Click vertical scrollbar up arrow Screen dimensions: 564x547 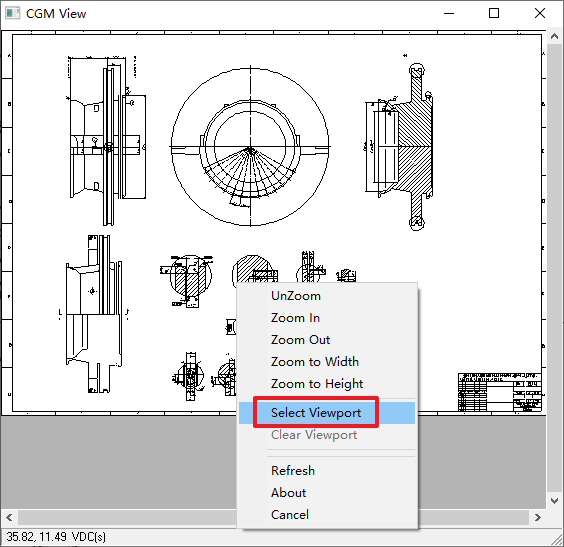(x=554, y=36)
